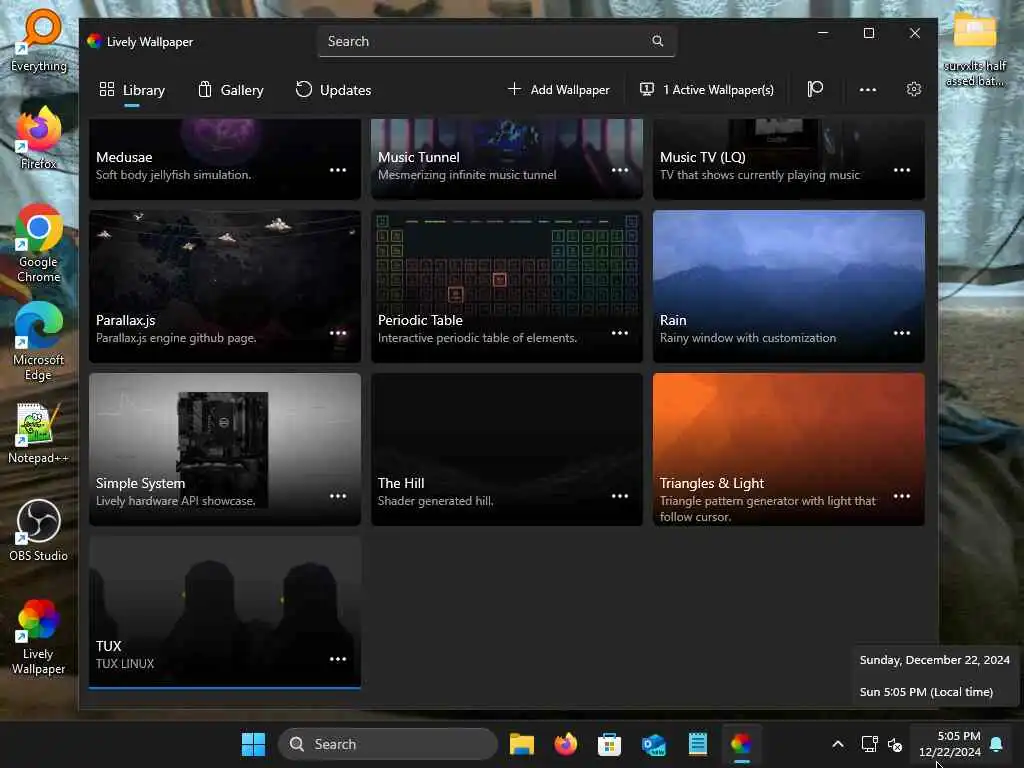Open the Windows Start menu
This screenshot has width=1024, height=768.
[253, 744]
